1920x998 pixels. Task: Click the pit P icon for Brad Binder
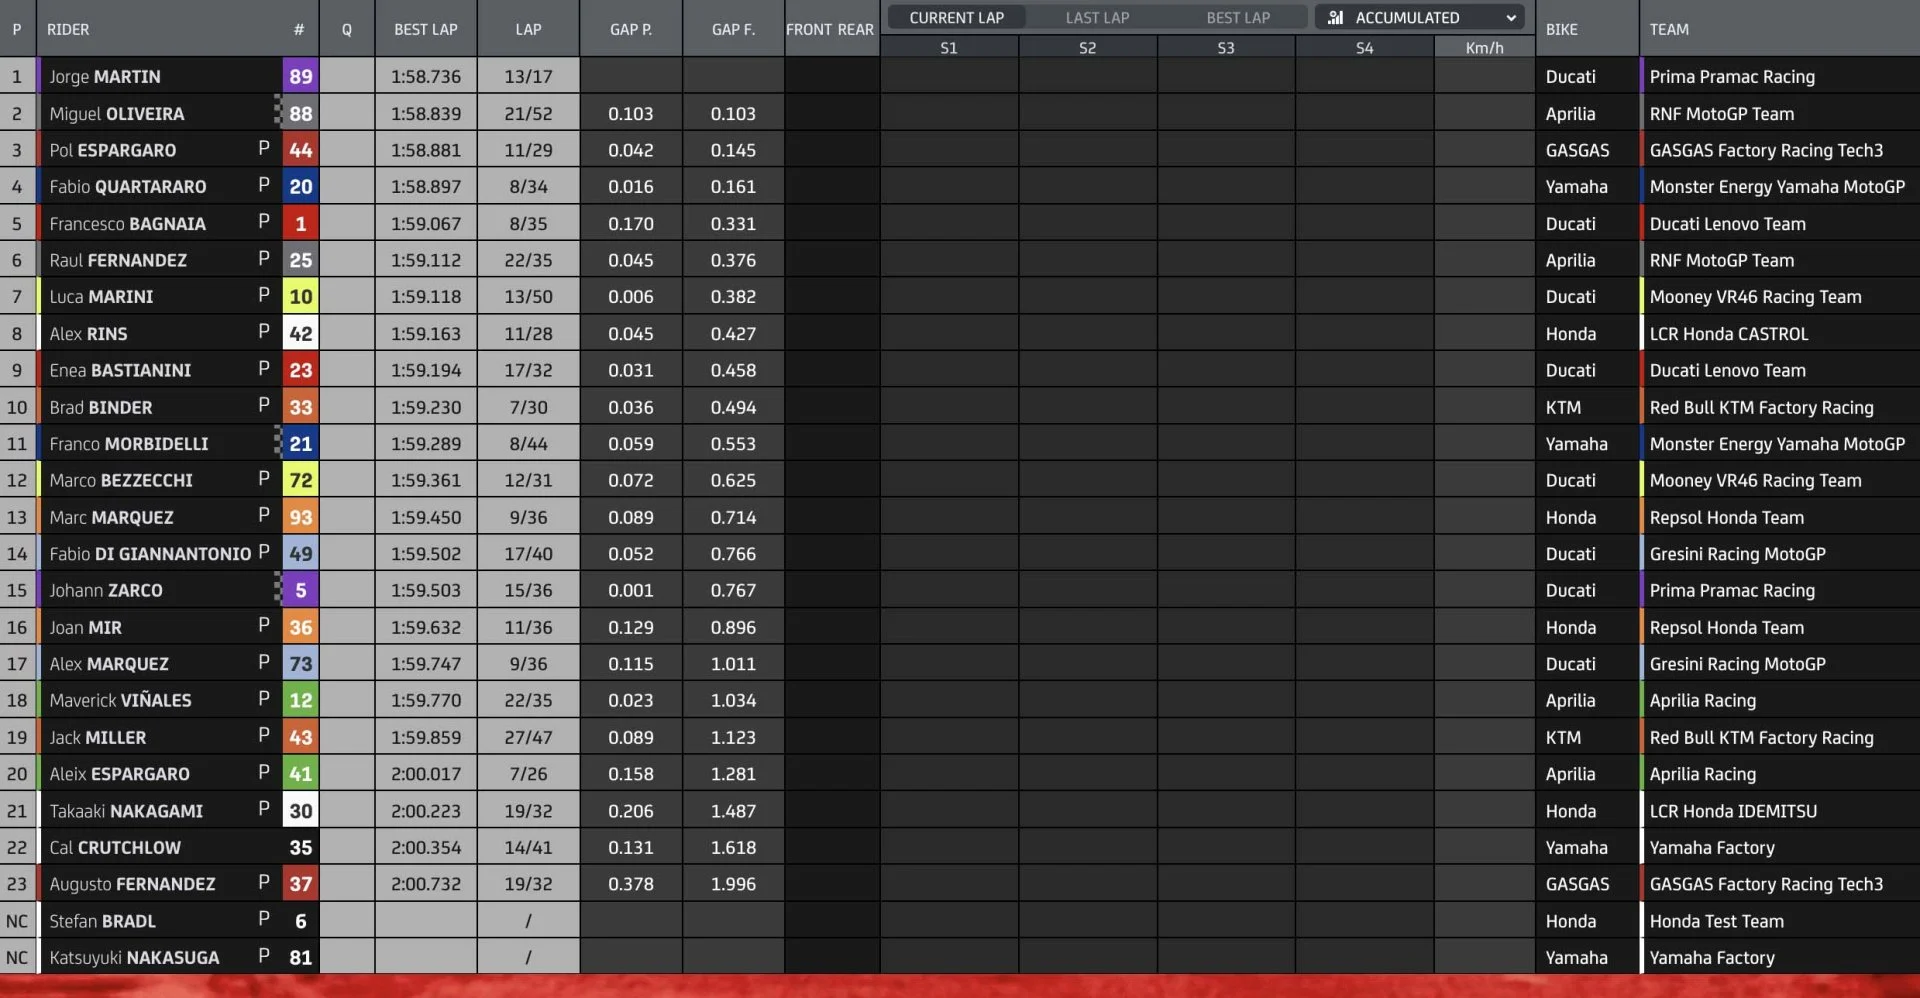[264, 405]
